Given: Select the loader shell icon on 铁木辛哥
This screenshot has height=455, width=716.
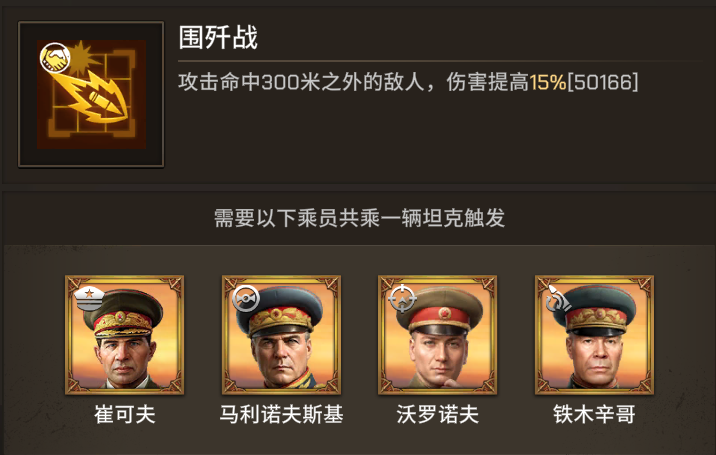Looking at the screenshot, I should [x=557, y=298].
